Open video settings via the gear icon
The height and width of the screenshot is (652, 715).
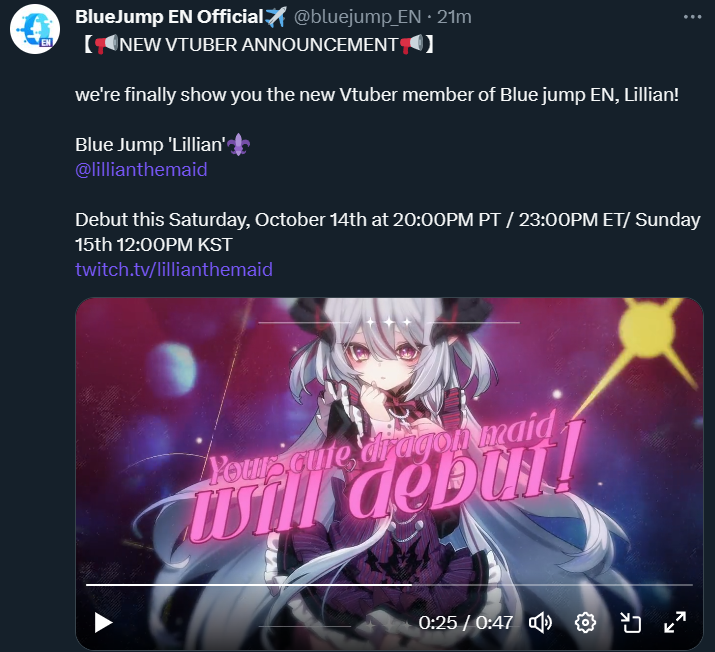point(585,623)
